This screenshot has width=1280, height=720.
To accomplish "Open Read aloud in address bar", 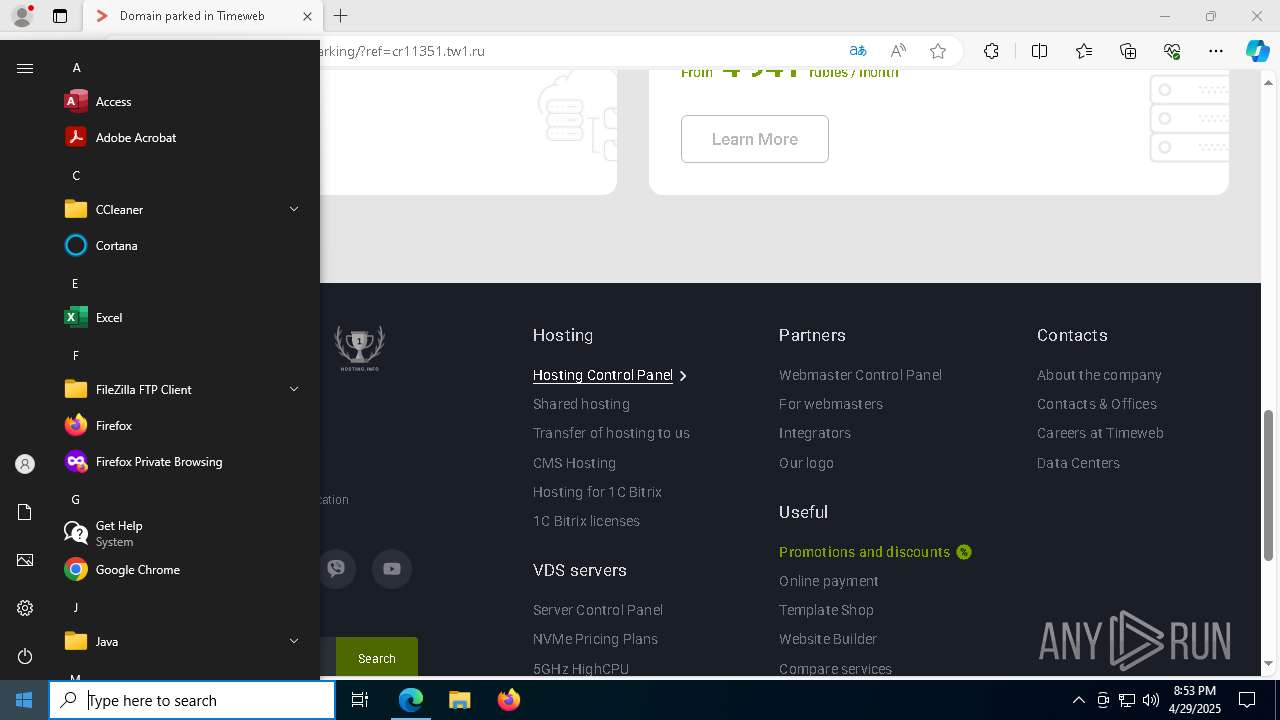I will pyautogui.click(x=898, y=51).
